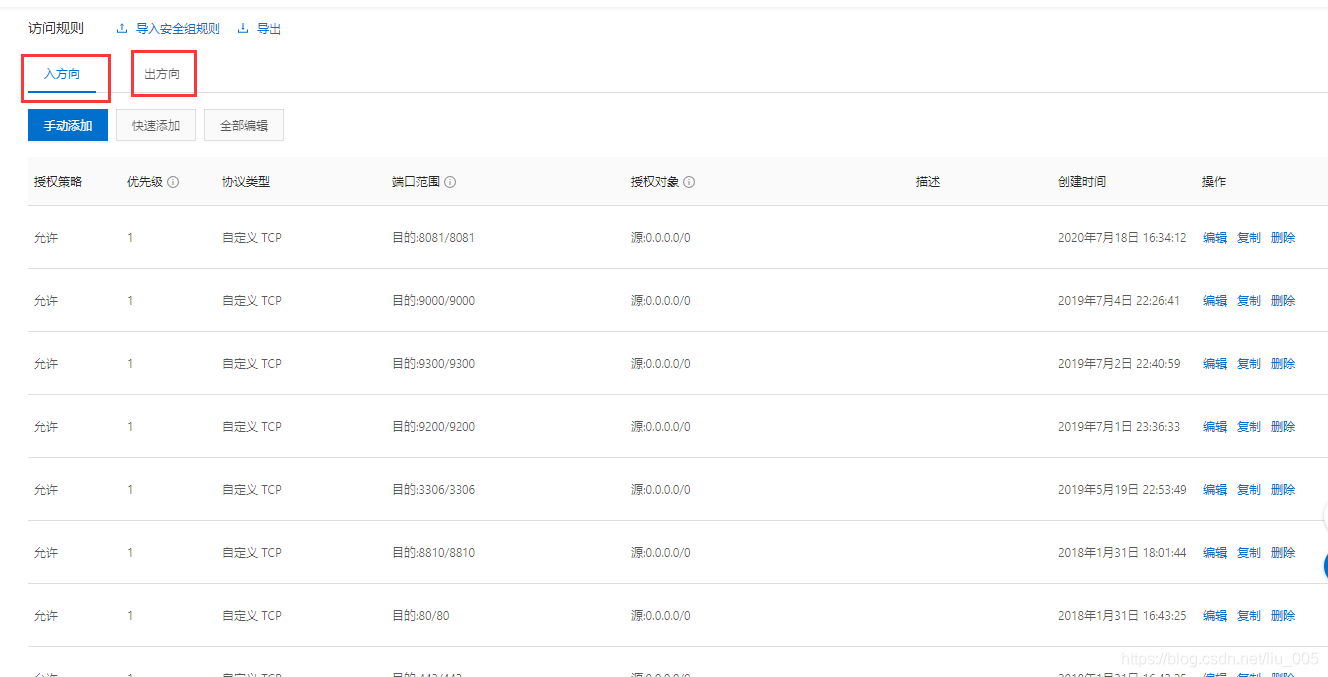The image size is (1328, 677).
Task: Click the 访问规则 section title
Action: coord(56,29)
